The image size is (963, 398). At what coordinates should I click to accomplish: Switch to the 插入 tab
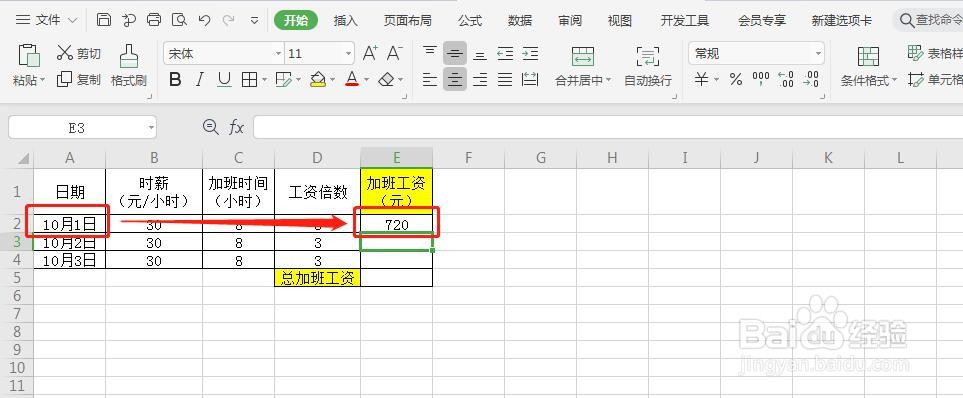click(x=345, y=20)
